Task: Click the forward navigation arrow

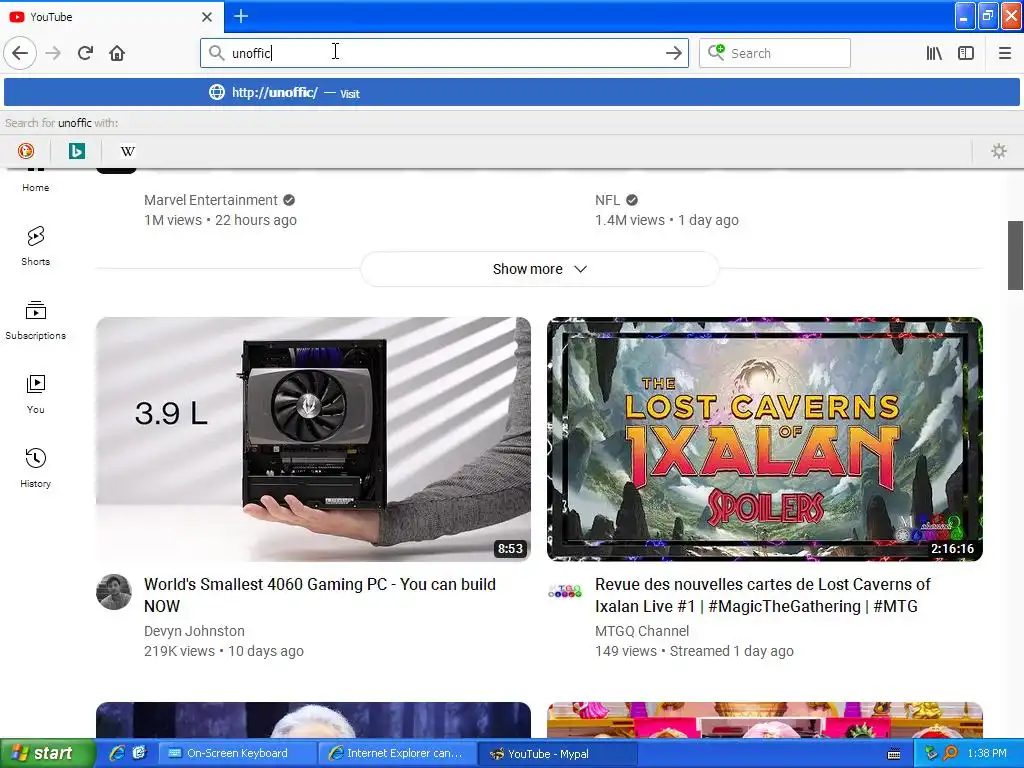Action: point(53,53)
